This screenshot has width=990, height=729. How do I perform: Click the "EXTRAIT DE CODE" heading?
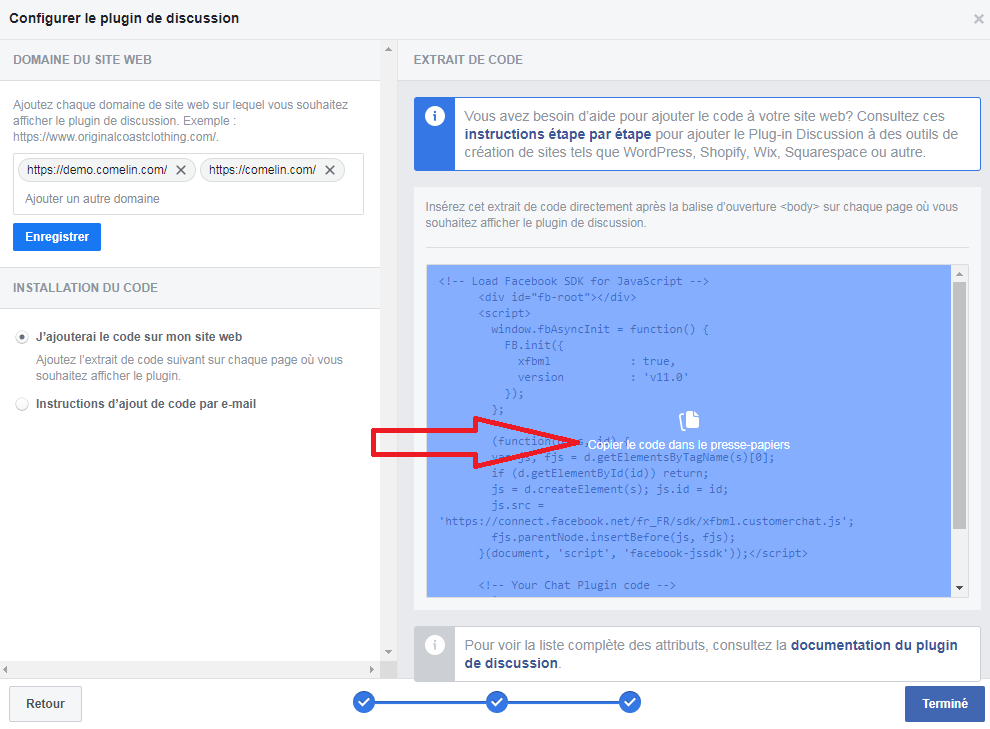(x=468, y=60)
